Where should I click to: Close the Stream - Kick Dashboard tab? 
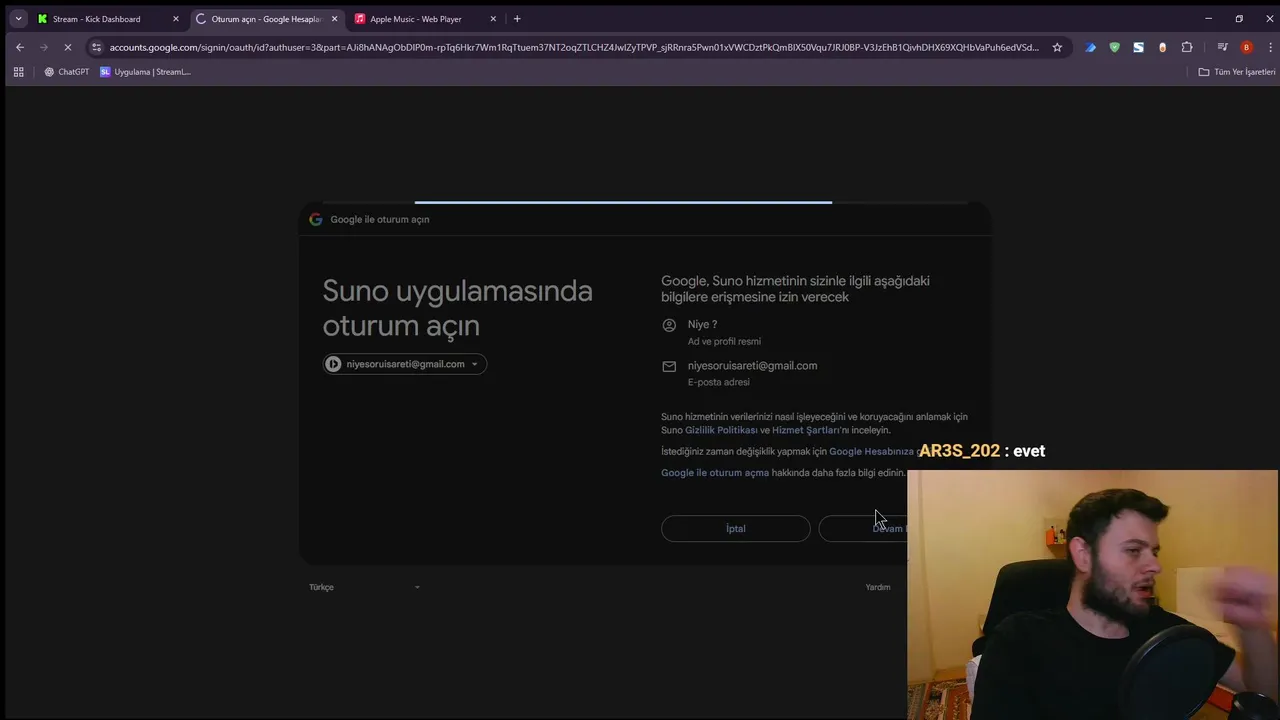(176, 19)
